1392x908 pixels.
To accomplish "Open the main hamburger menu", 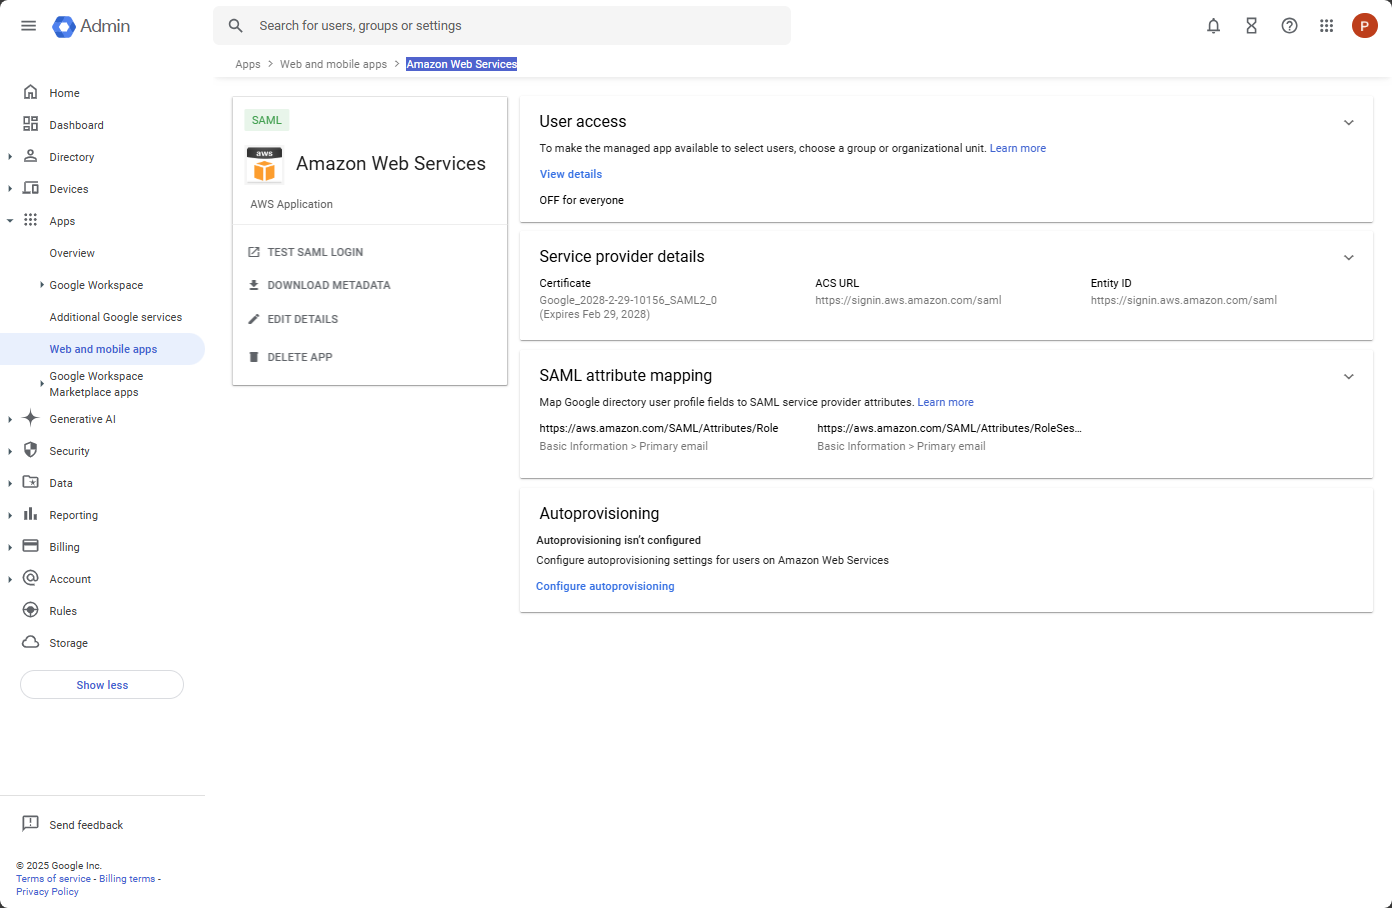I will pyautogui.click(x=28, y=26).
